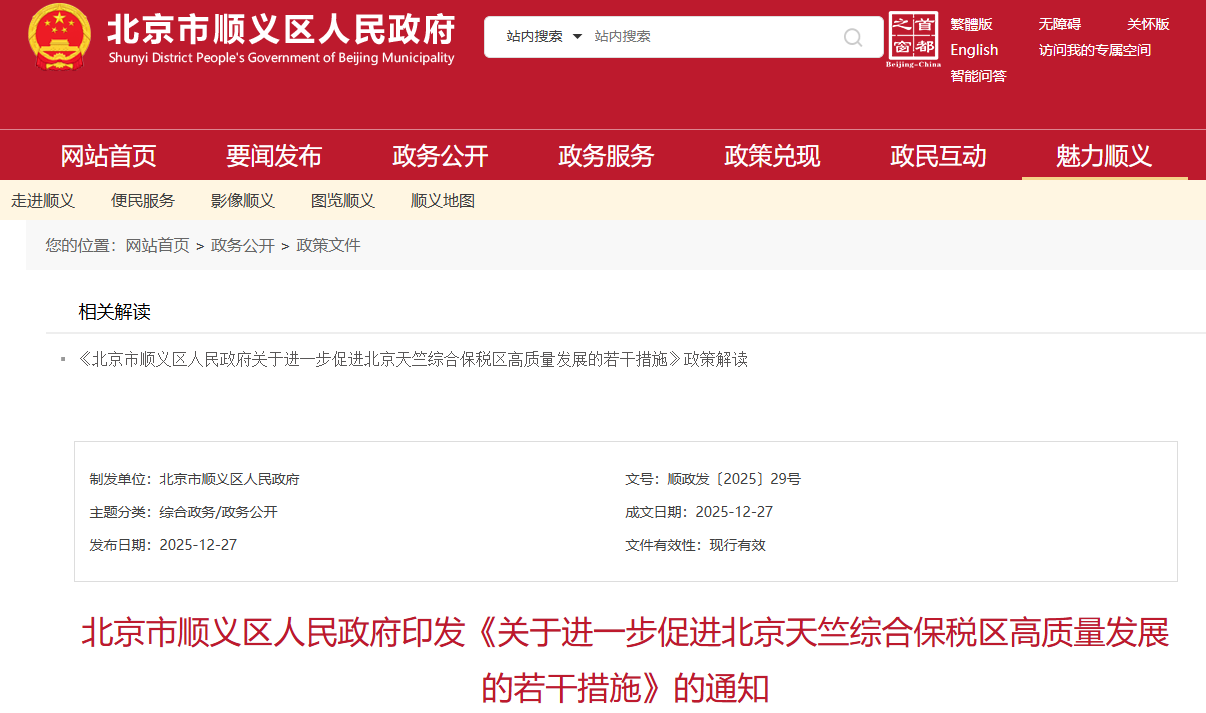Switch the site to English version

[972, 49]
